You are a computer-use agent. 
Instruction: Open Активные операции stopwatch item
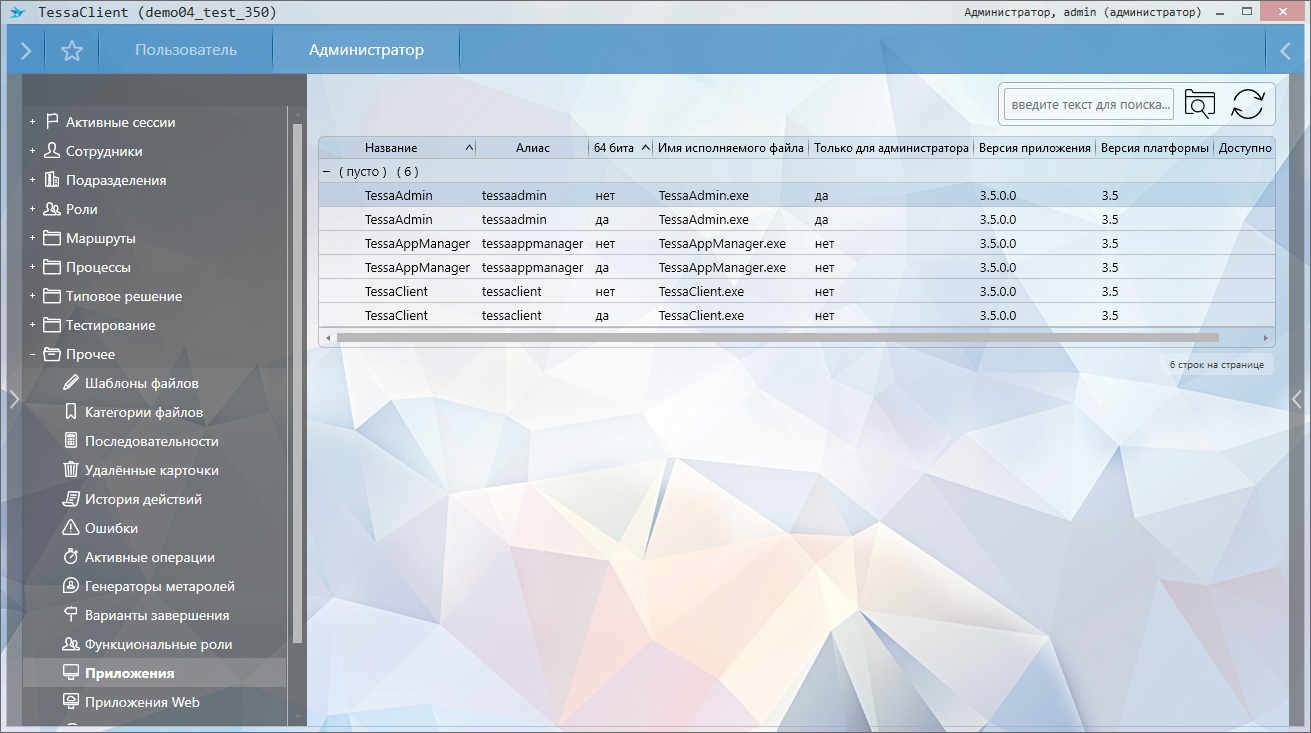(149, 557)
